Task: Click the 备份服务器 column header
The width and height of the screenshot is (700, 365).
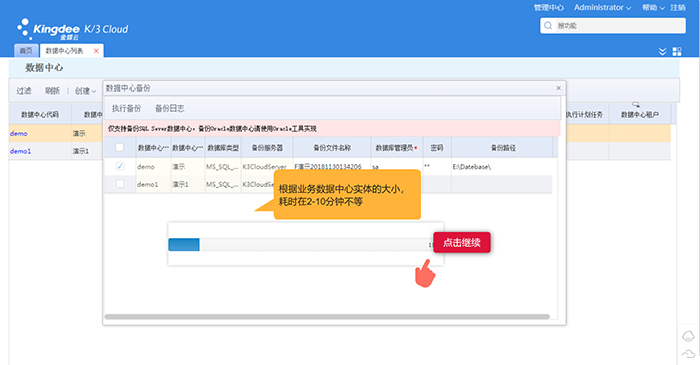Action: click(267, 148)
